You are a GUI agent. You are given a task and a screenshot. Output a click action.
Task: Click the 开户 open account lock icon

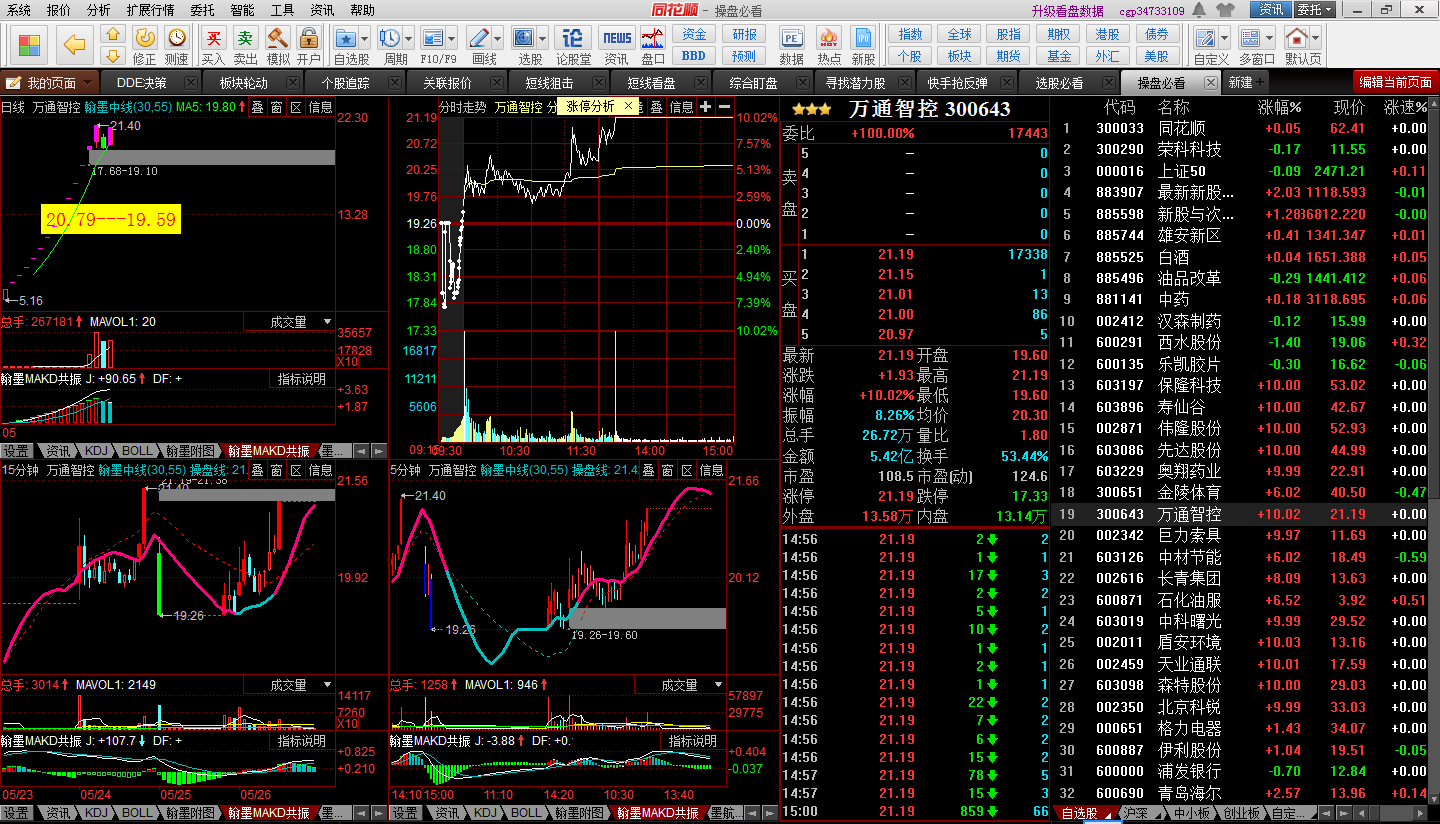(309, 37)
